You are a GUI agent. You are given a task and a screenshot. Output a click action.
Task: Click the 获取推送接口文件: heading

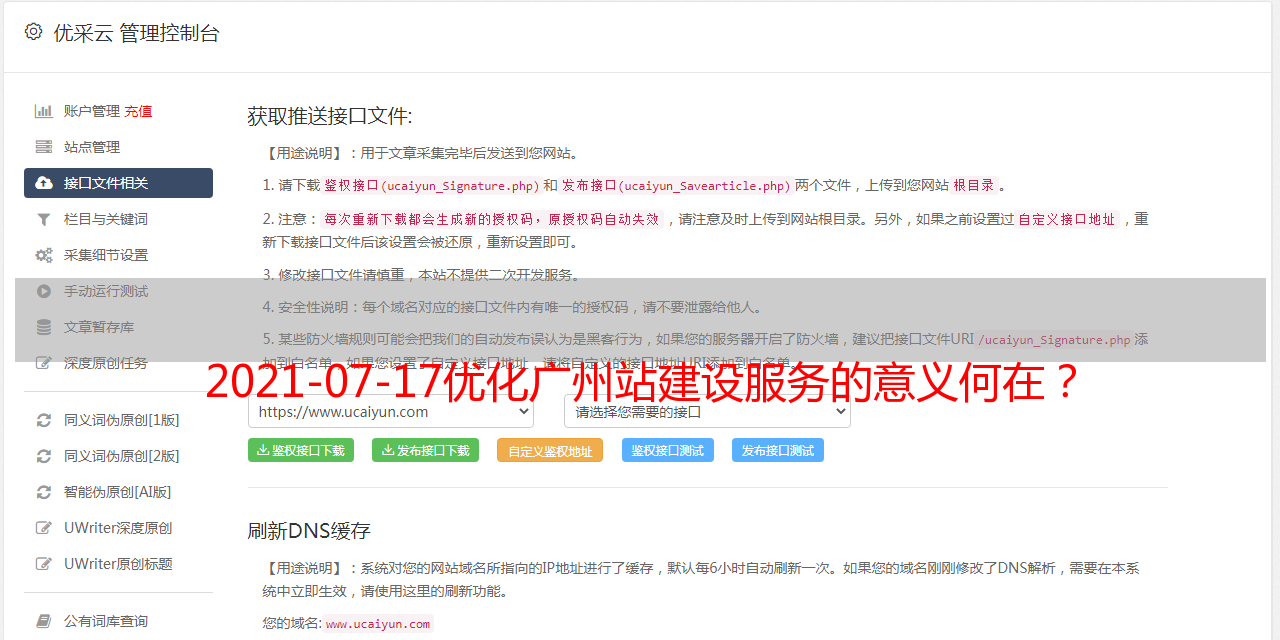(330, 116)
